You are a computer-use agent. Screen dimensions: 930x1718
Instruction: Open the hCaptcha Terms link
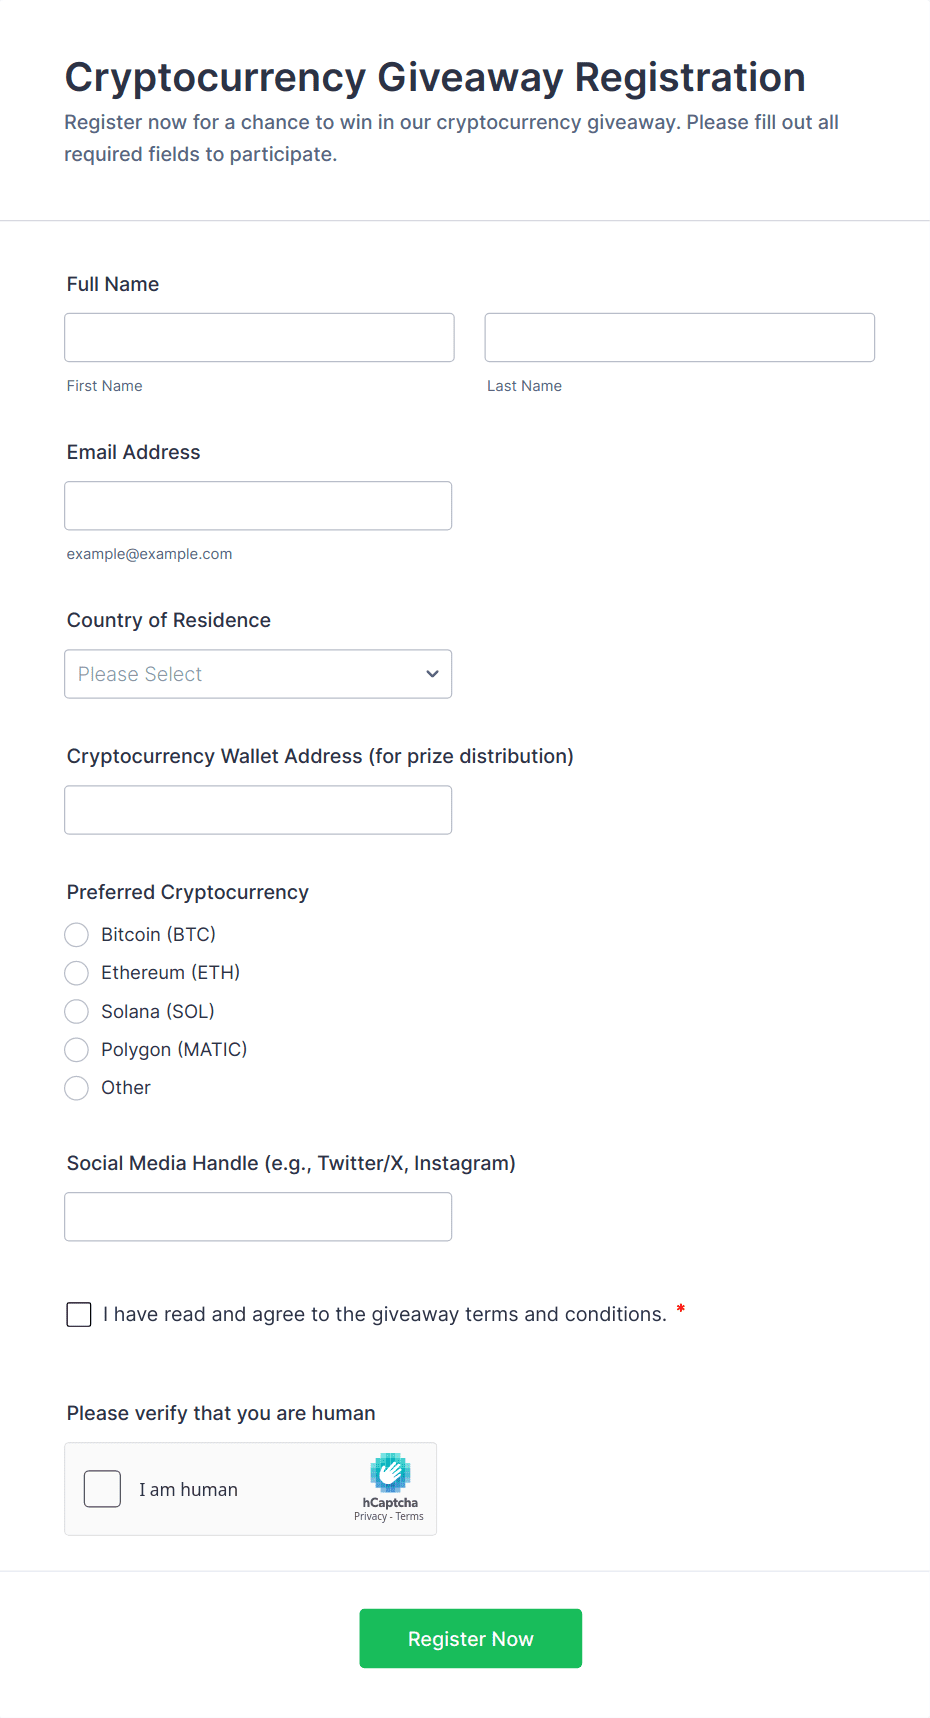(410, 1517)
